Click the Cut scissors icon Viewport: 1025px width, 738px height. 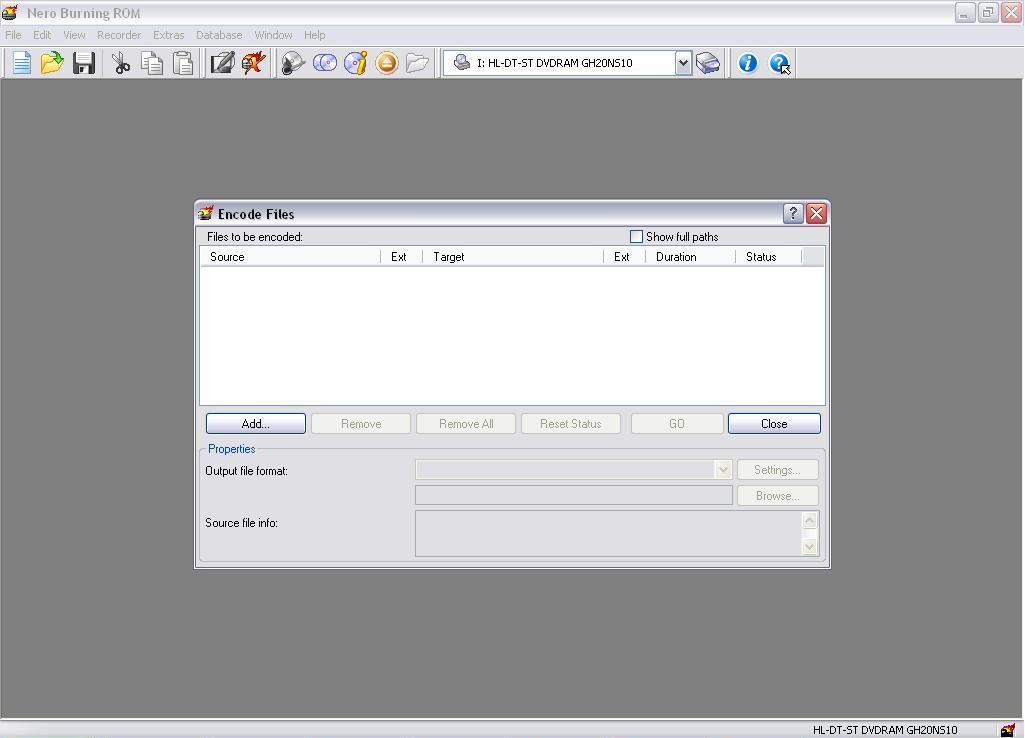coord(121,63)
